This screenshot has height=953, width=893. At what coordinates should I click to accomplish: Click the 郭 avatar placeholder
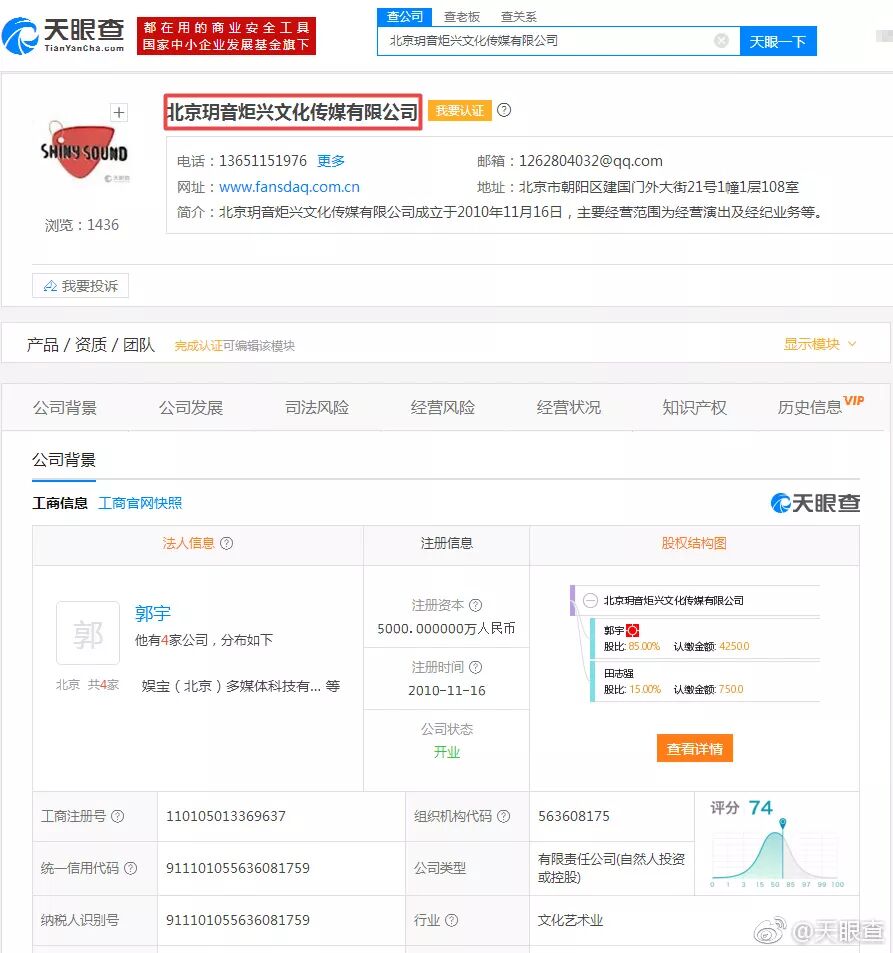88,633
